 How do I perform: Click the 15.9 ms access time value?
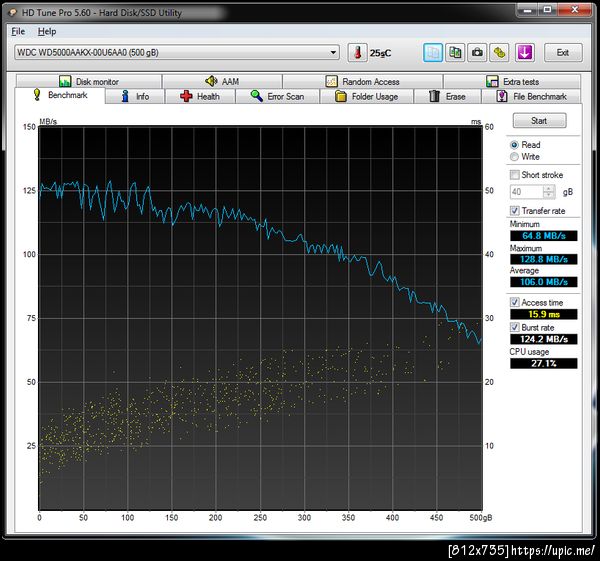click(543, 314)
